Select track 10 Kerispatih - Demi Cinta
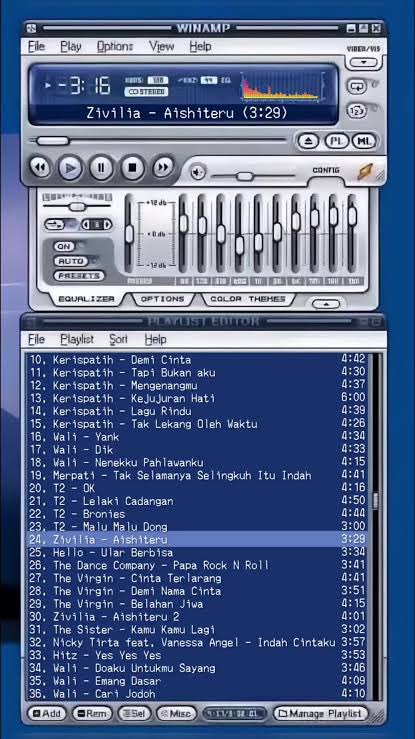The height and width of the screenshot is (739, 415). 196,360
